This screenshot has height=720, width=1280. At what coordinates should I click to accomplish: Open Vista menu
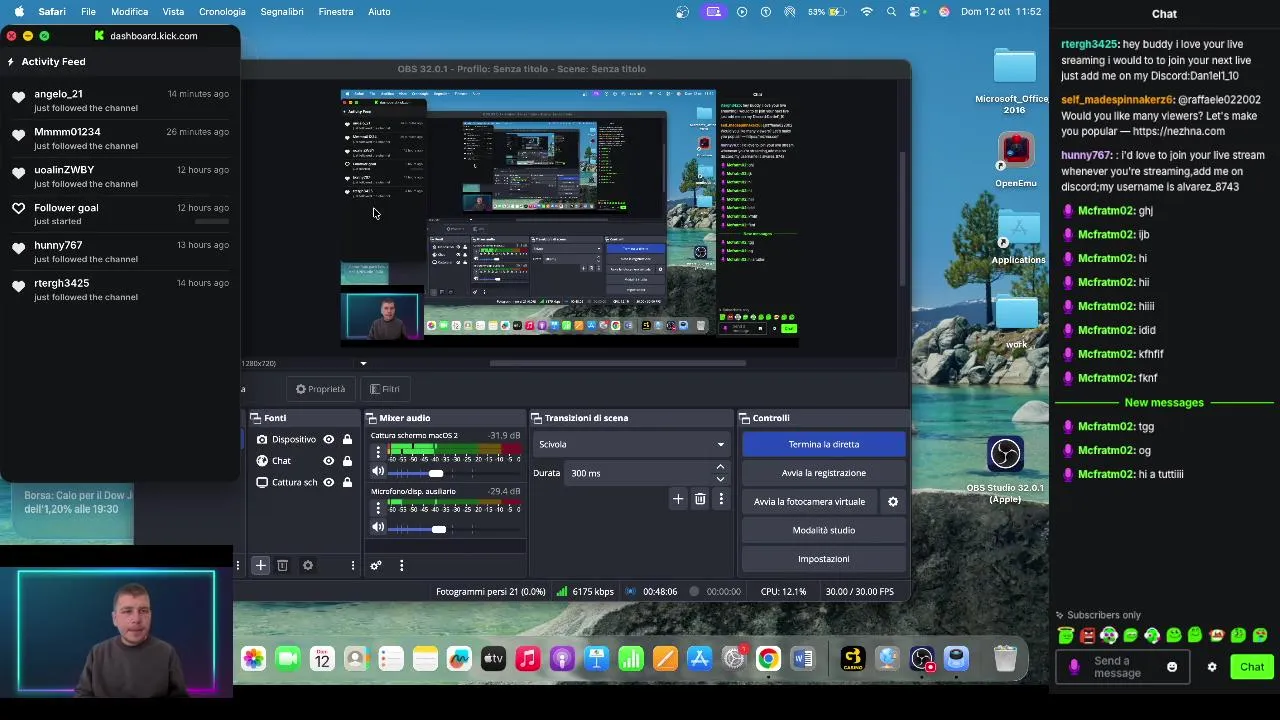point(173,12)
